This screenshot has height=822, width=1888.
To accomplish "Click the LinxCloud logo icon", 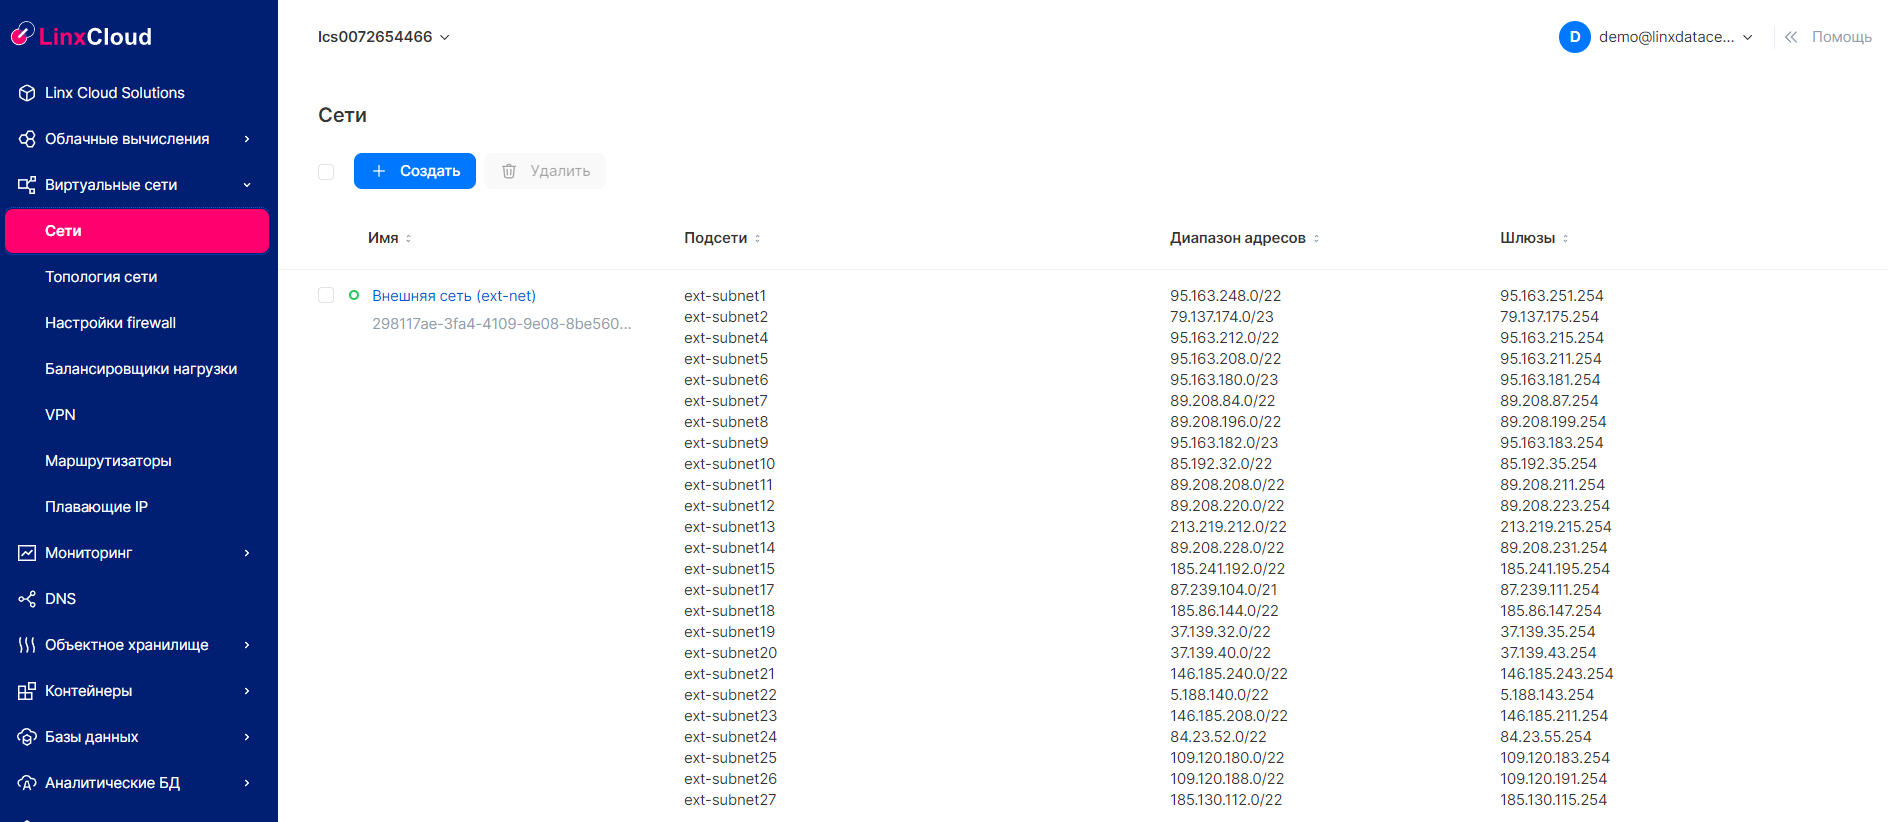I will tap(22, 35).
